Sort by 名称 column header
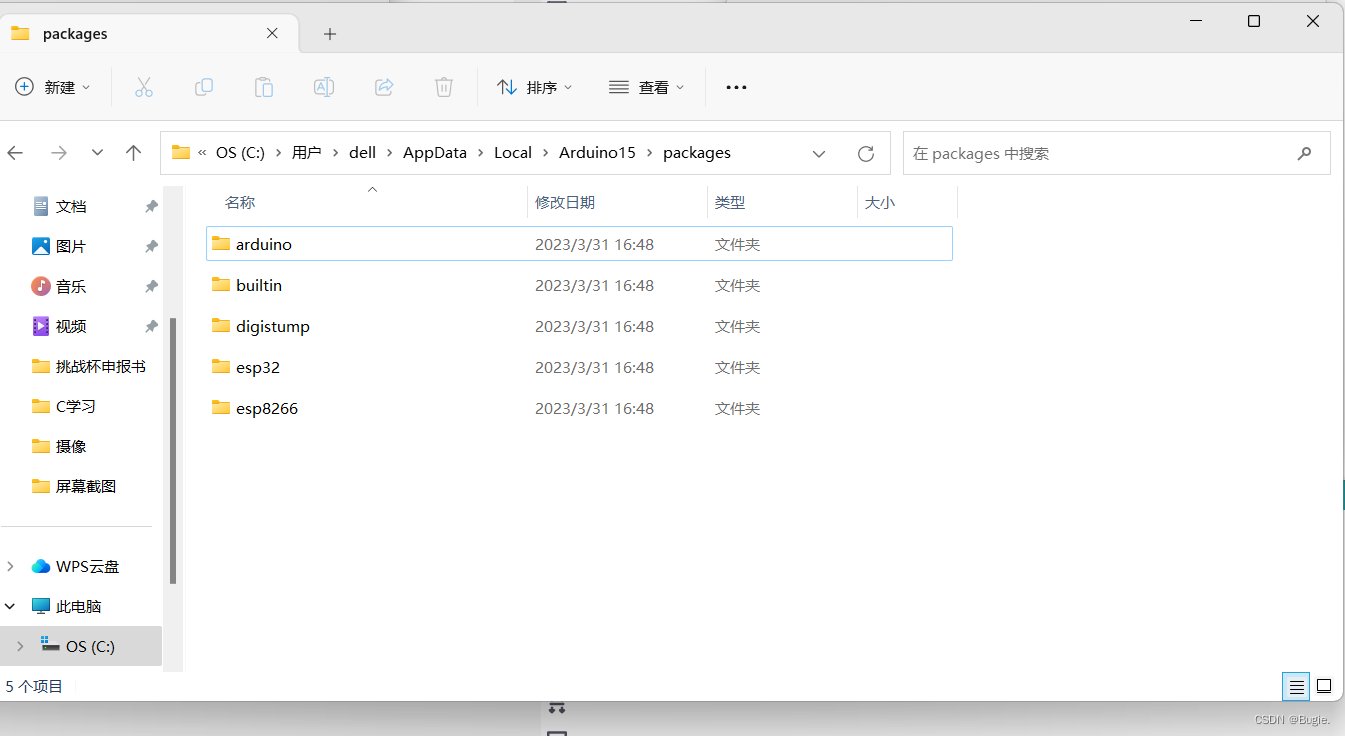 pyautogui.click(x=240, y=202)
